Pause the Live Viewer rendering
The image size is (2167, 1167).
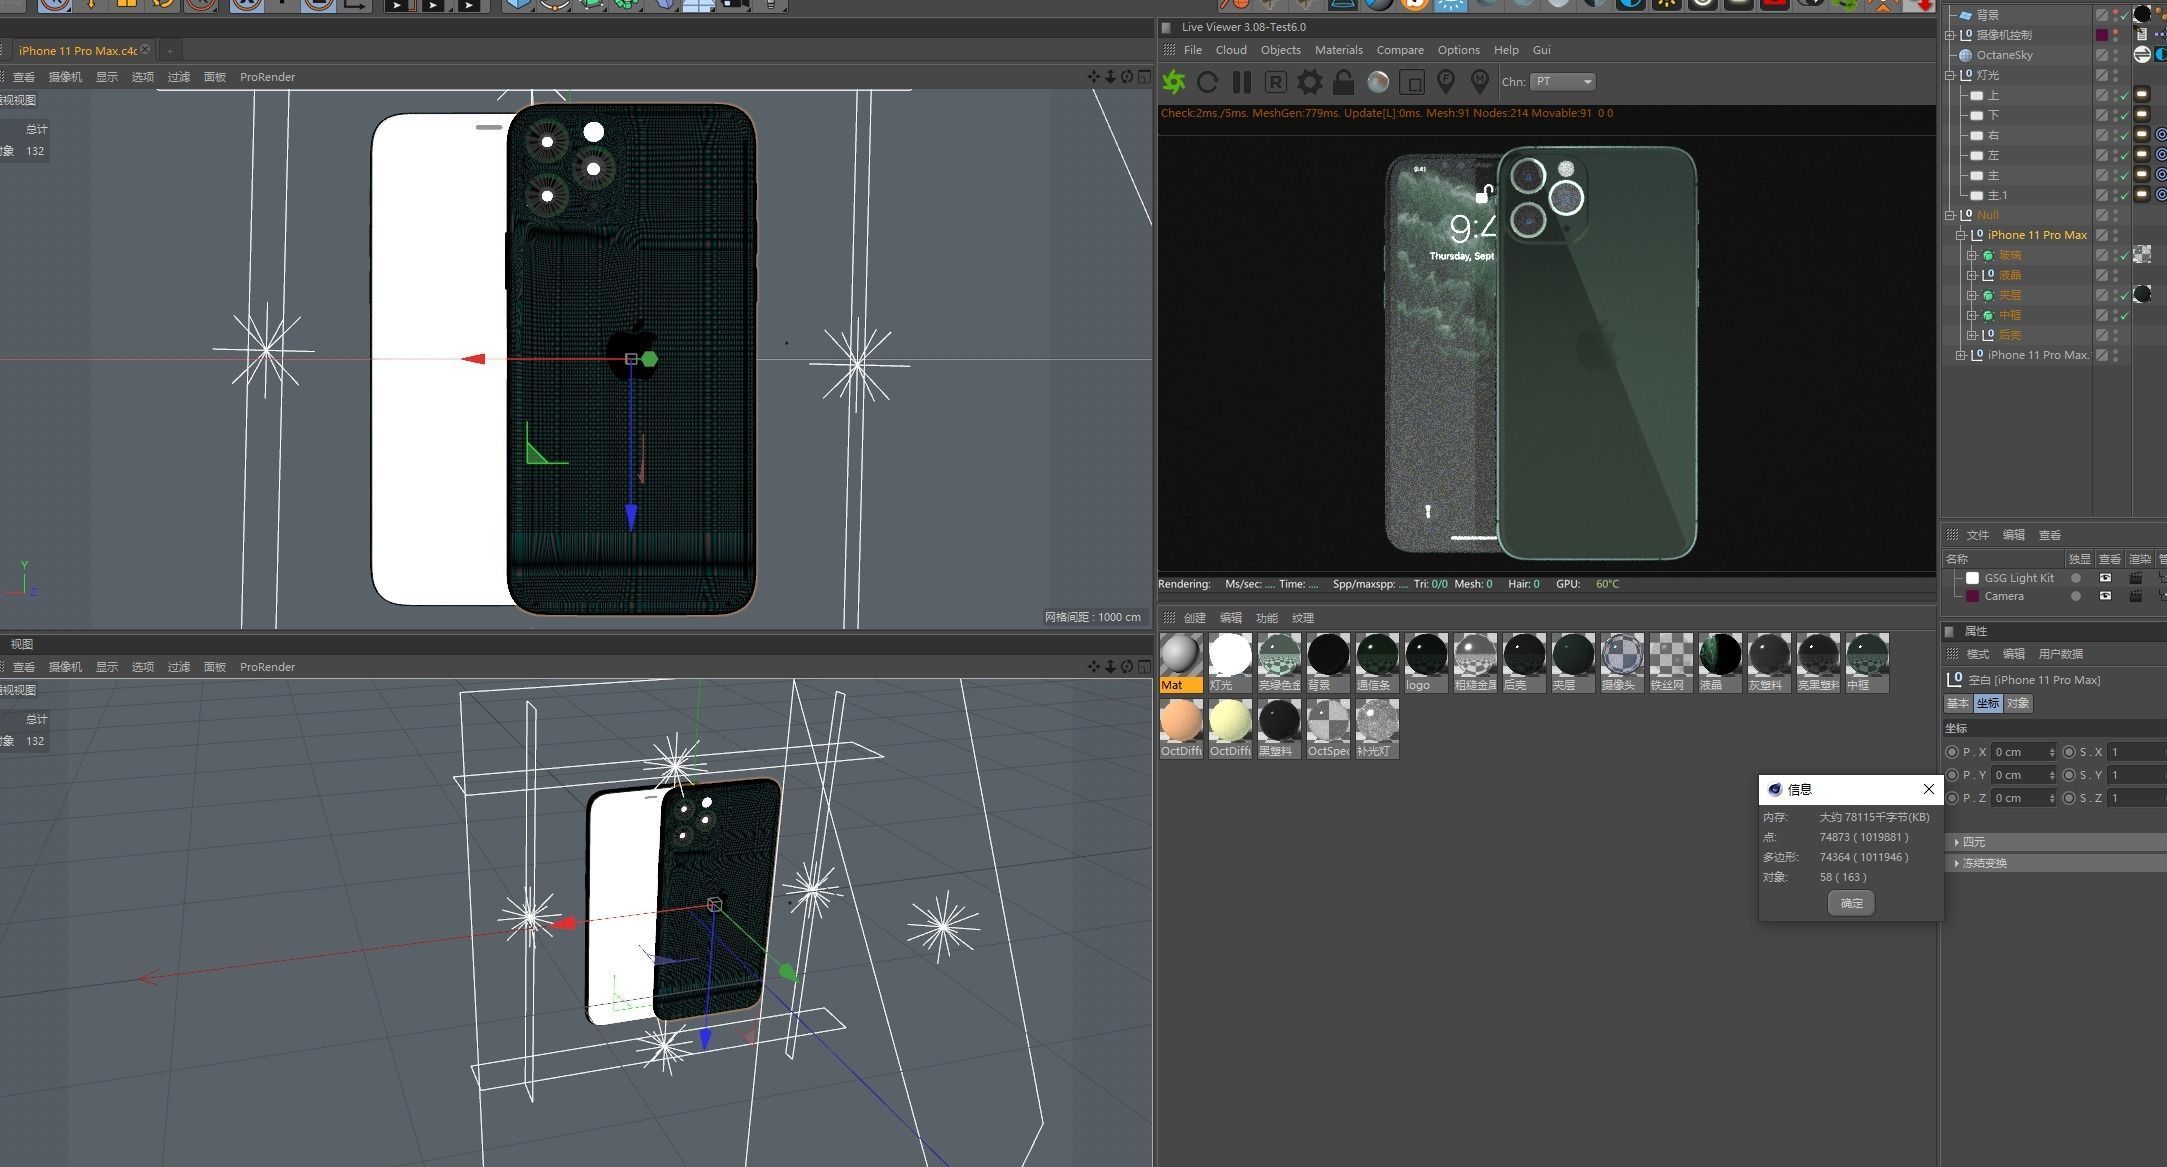[x=1242, y=82]
